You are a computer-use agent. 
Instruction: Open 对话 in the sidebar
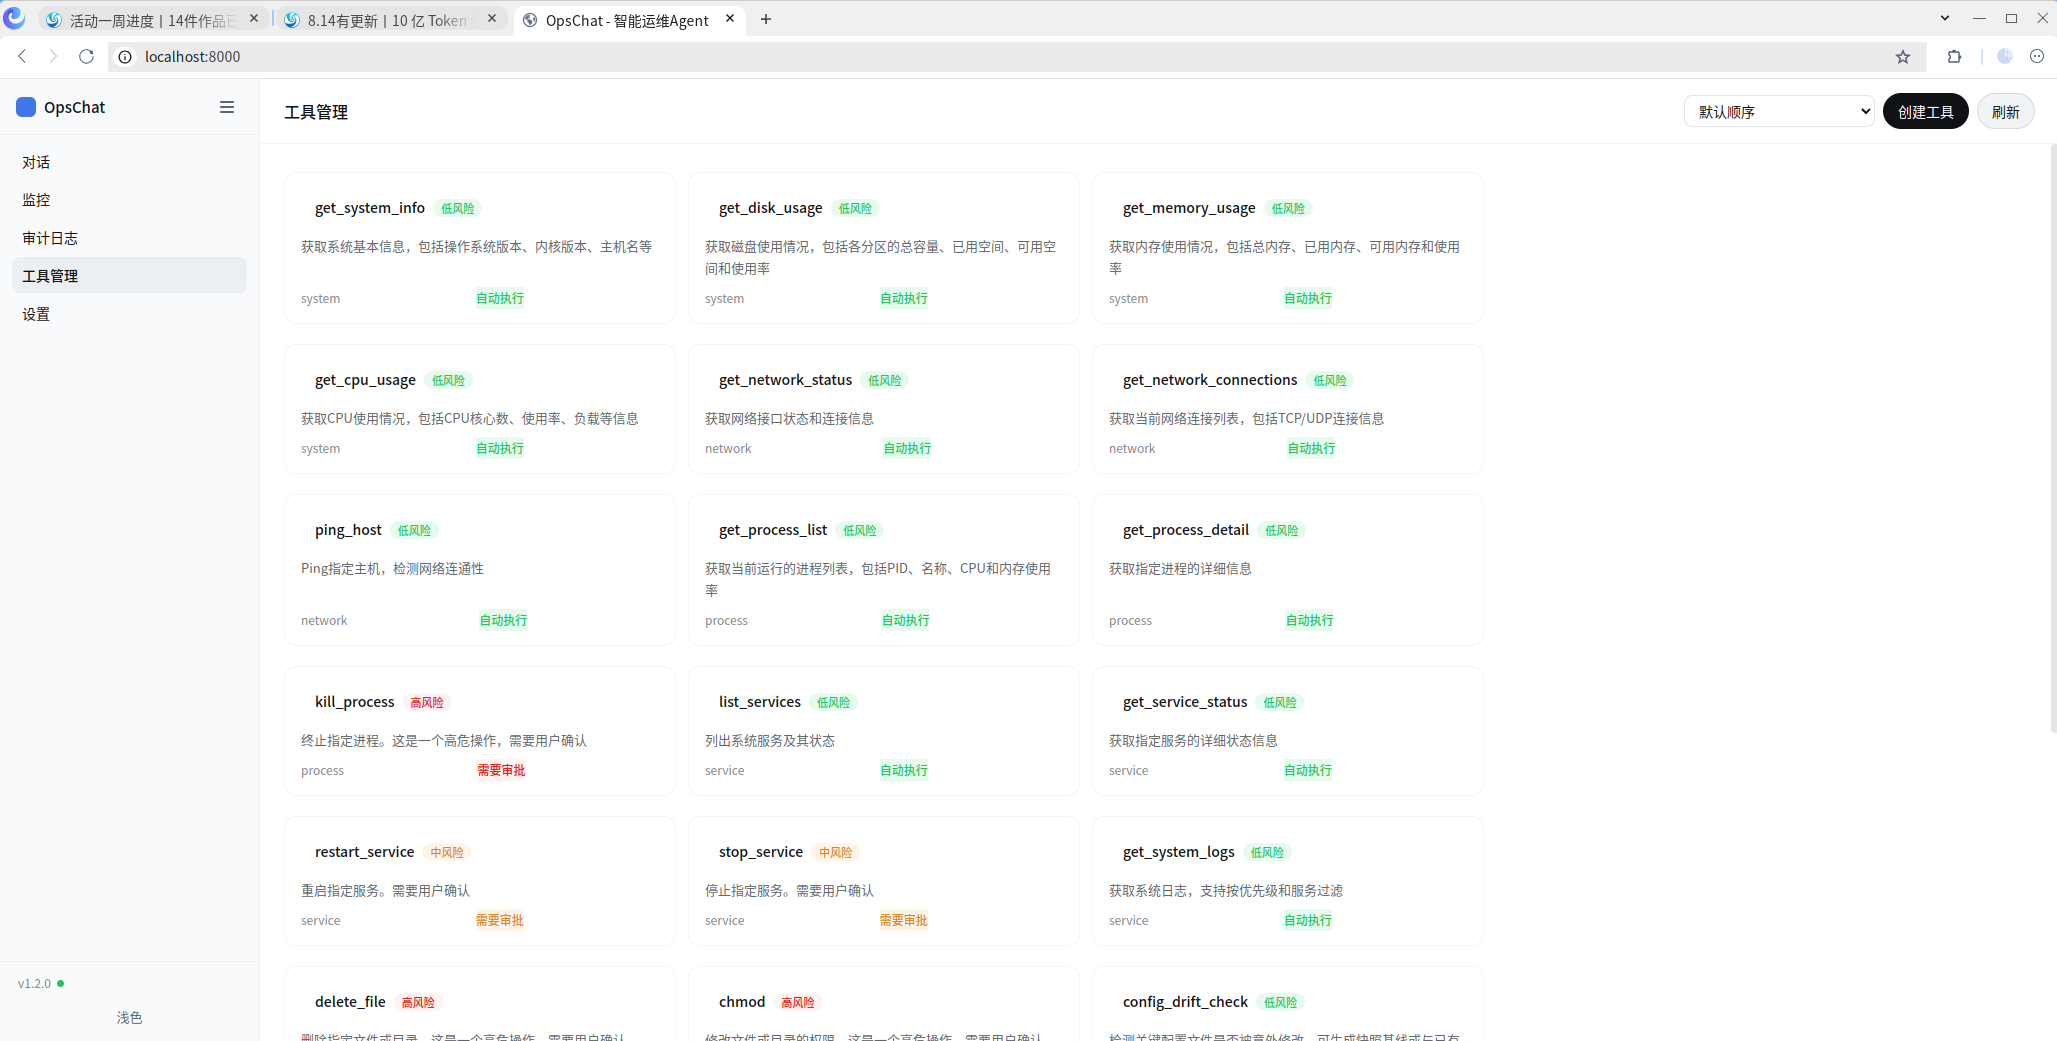(x=129, y=162)
